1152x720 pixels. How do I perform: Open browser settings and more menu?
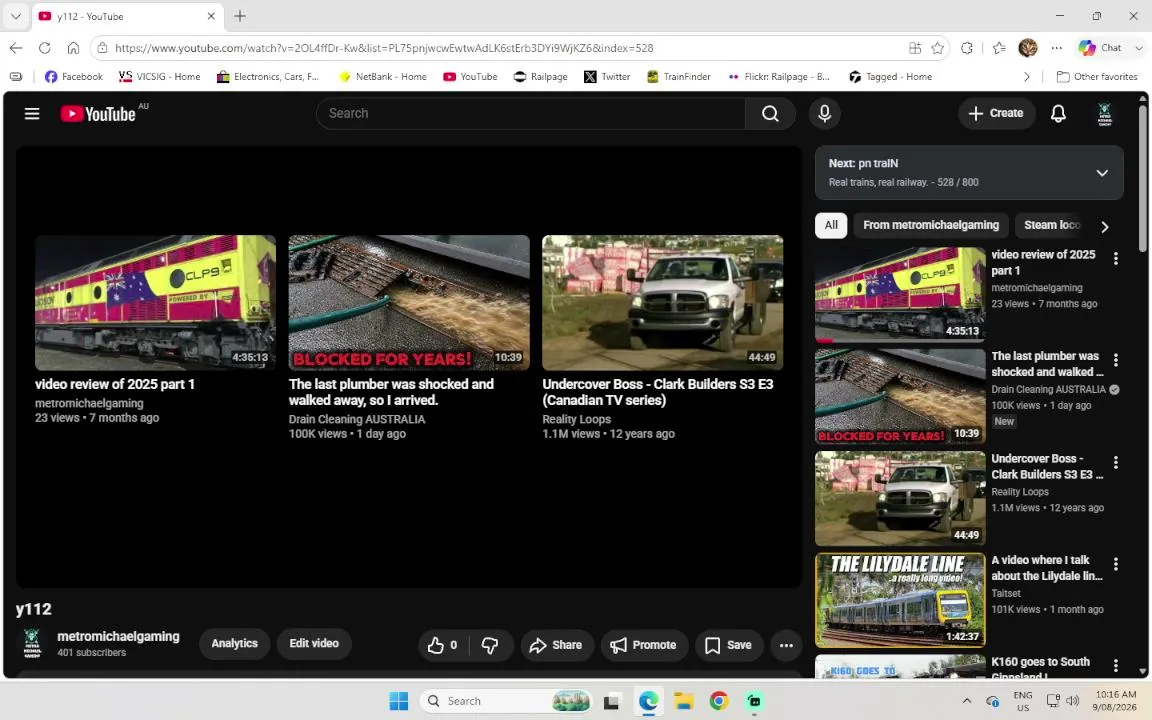pos(1056,48)
